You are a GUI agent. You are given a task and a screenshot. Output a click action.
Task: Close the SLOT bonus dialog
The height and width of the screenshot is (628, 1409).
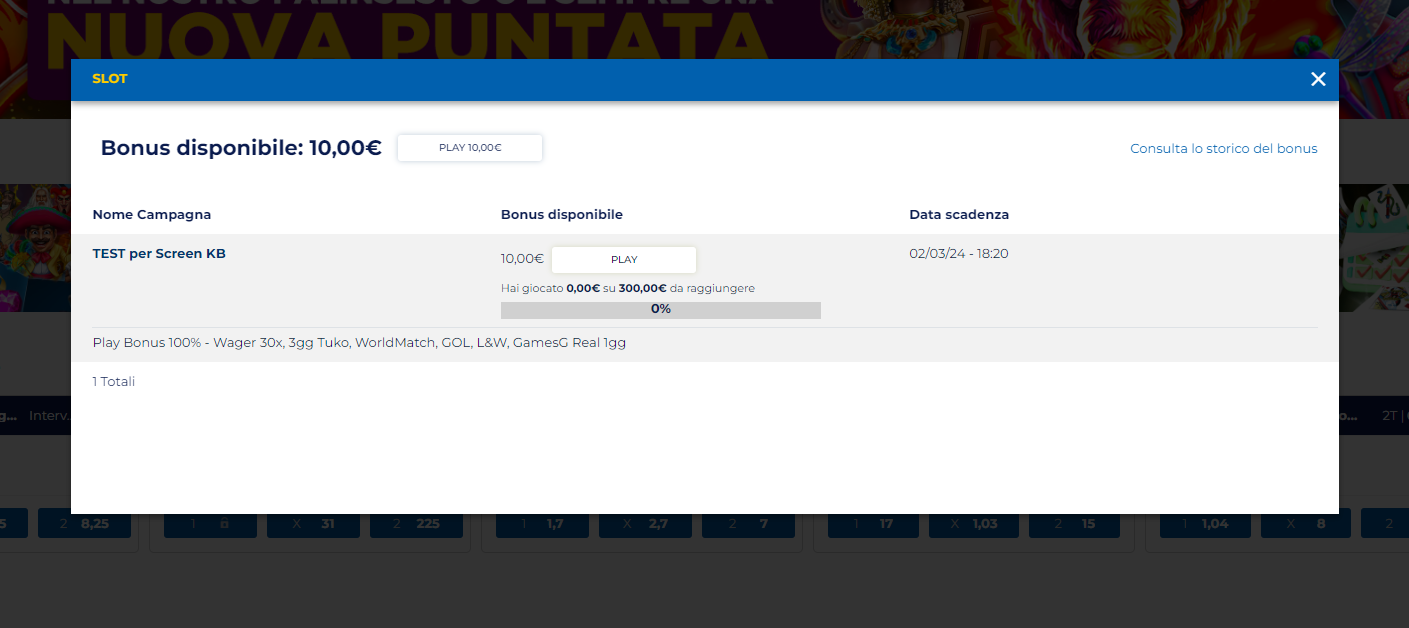[x=1318, y=79]
